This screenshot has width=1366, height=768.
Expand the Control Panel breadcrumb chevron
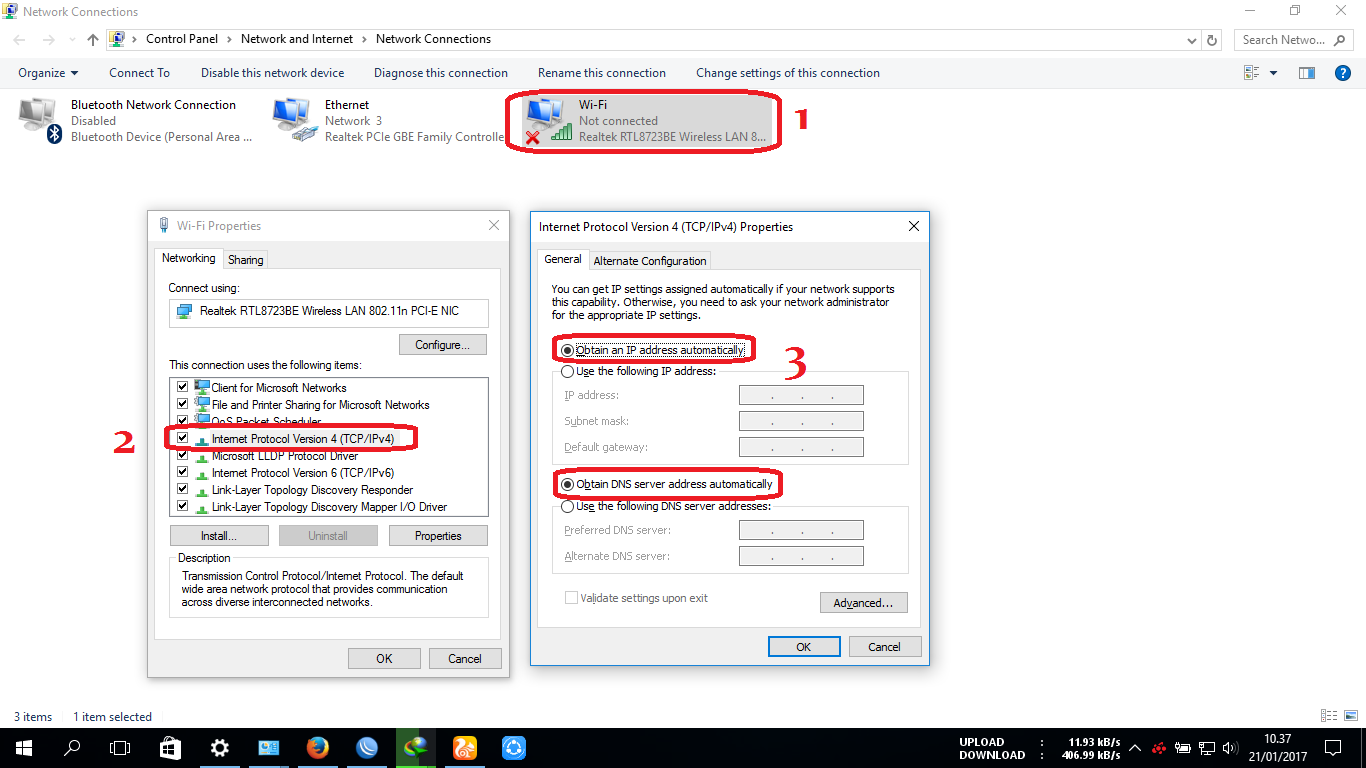coord(229,39)
